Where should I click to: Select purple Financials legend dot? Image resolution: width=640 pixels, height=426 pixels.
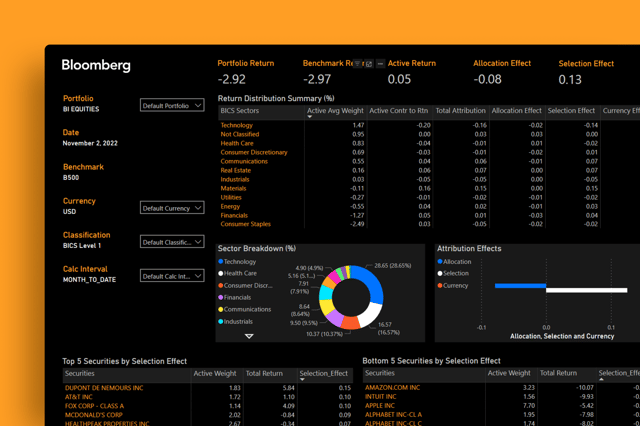tap(221, 297)
